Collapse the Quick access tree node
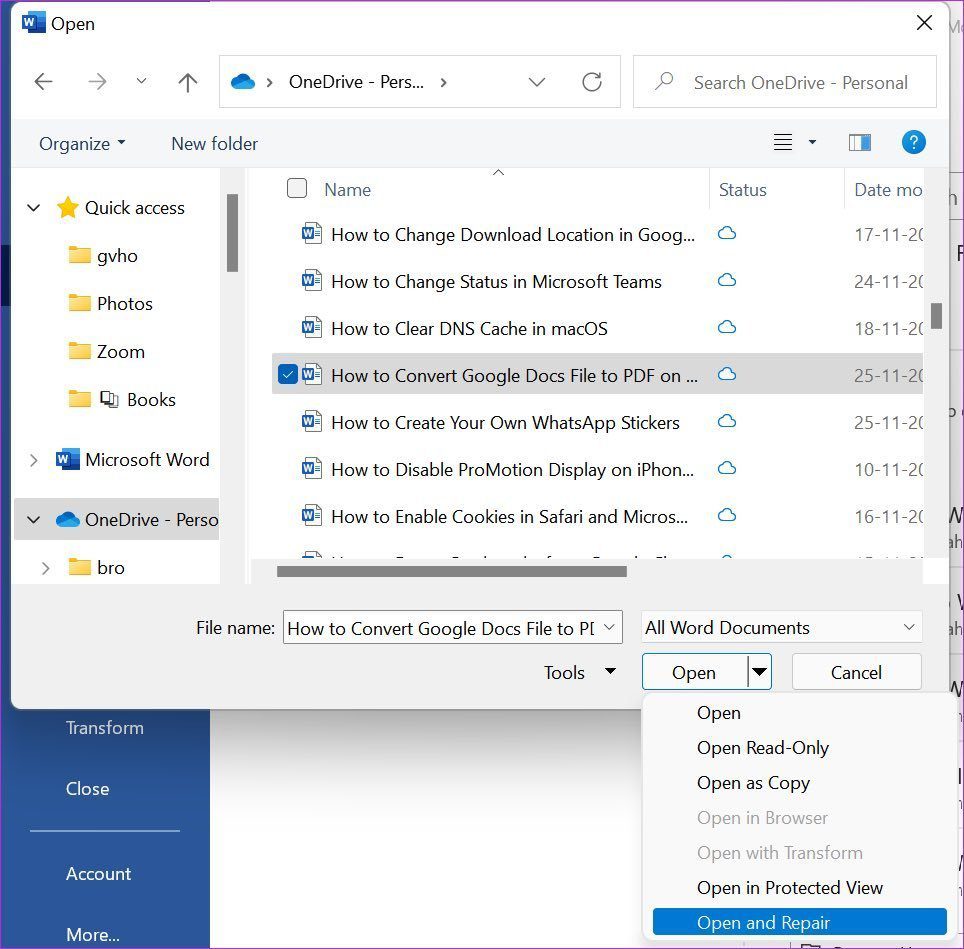 [x=34, y=208]
